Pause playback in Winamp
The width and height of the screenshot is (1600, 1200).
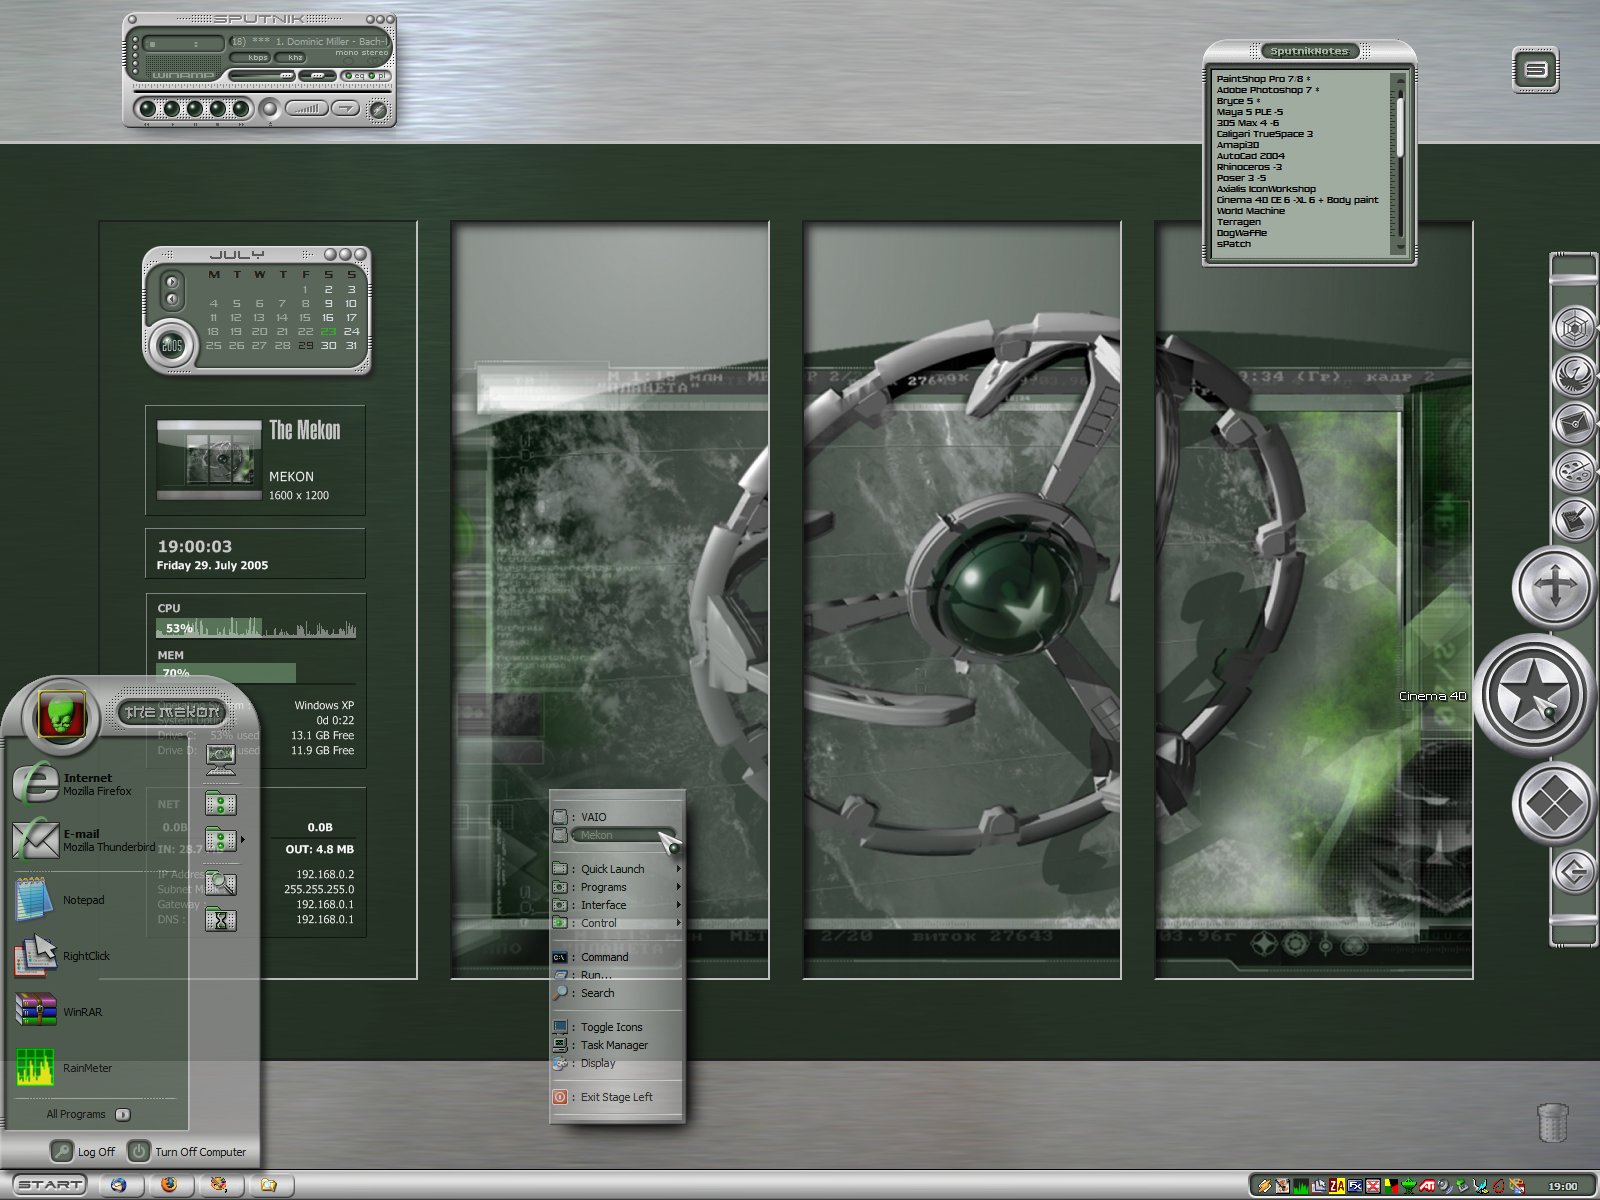[195, 109]
